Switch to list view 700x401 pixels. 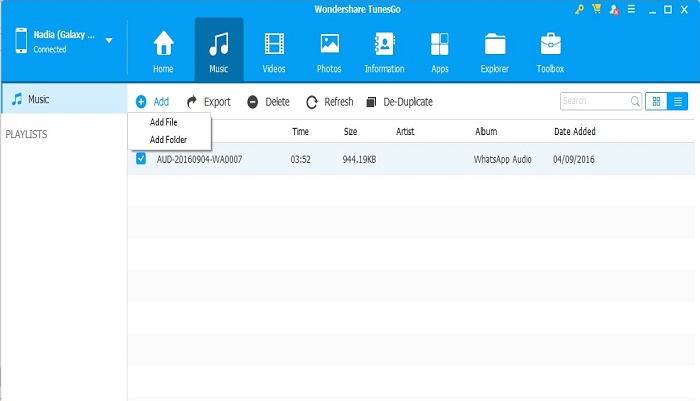click(x=678, y=101)
